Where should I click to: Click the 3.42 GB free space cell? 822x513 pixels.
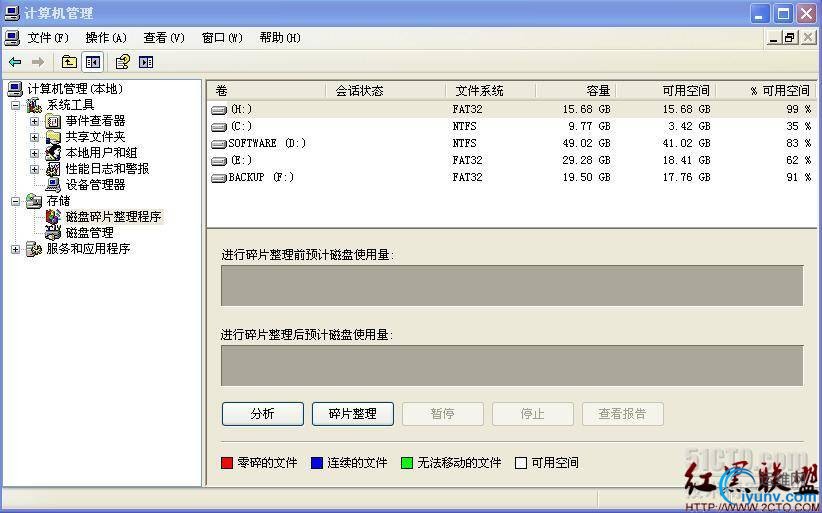click(689, 126)
